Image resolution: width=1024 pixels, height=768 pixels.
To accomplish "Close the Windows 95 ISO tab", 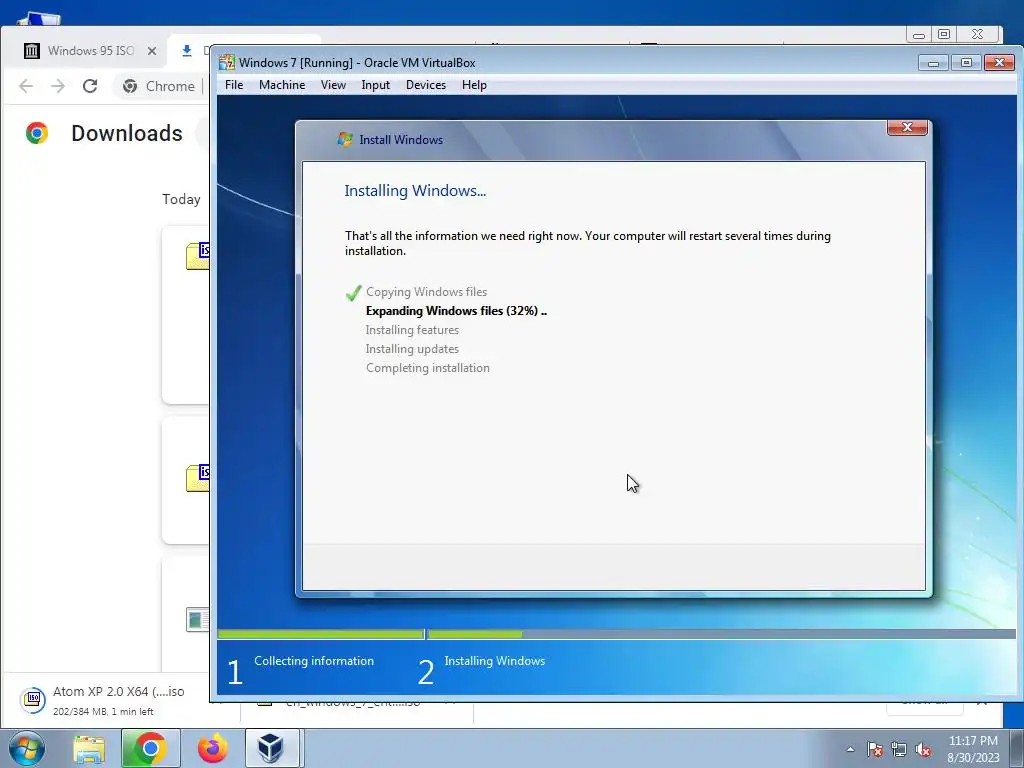I will (x=152, y=51).
